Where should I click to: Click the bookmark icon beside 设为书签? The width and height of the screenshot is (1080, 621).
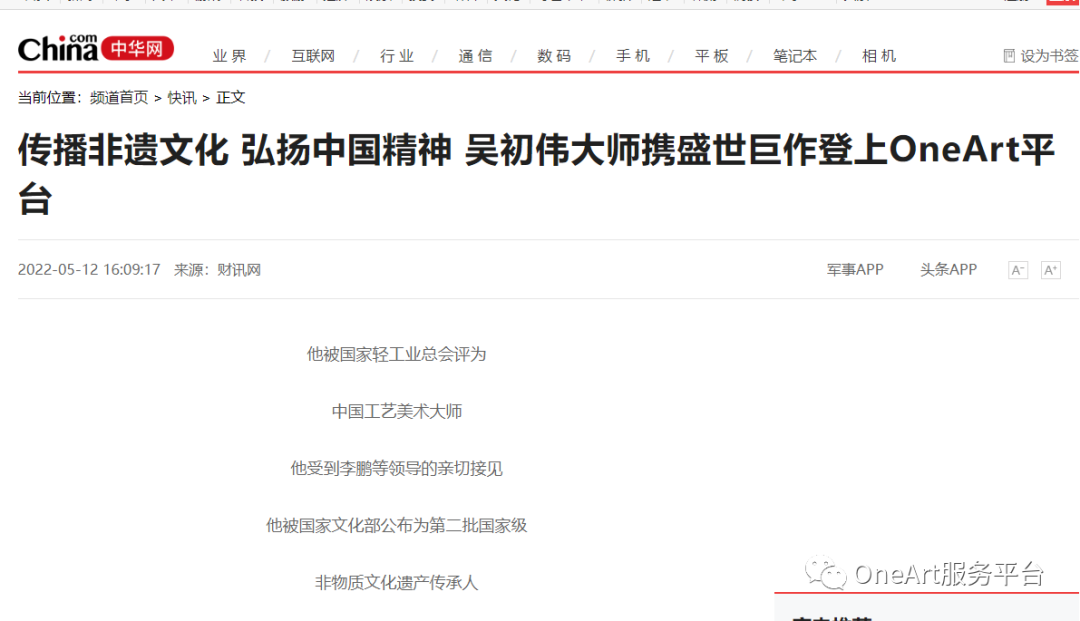pos(1009,56)
